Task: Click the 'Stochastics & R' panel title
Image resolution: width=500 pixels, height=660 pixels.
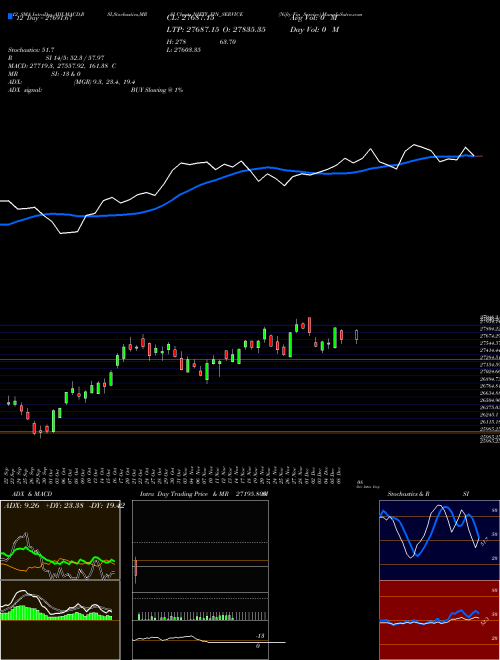Action: 409,494
